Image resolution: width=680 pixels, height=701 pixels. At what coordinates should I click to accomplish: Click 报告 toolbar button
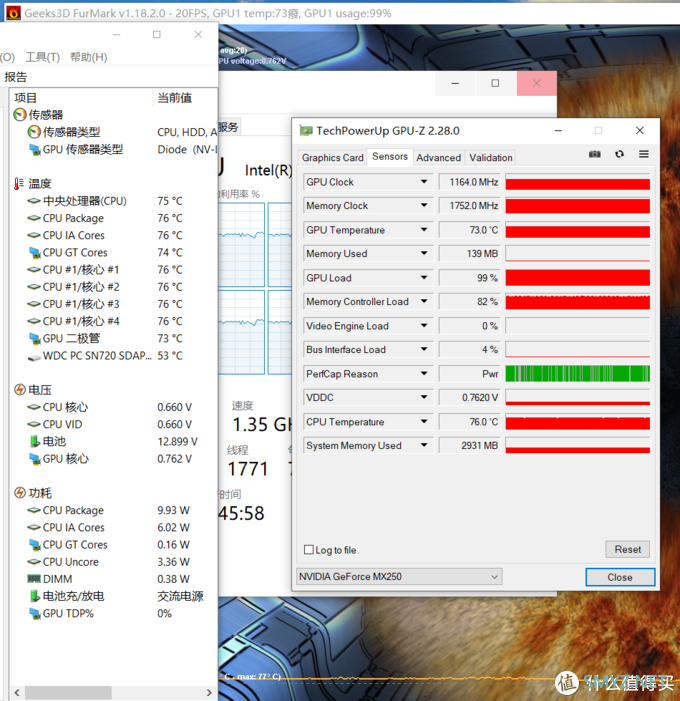(16, 77)
